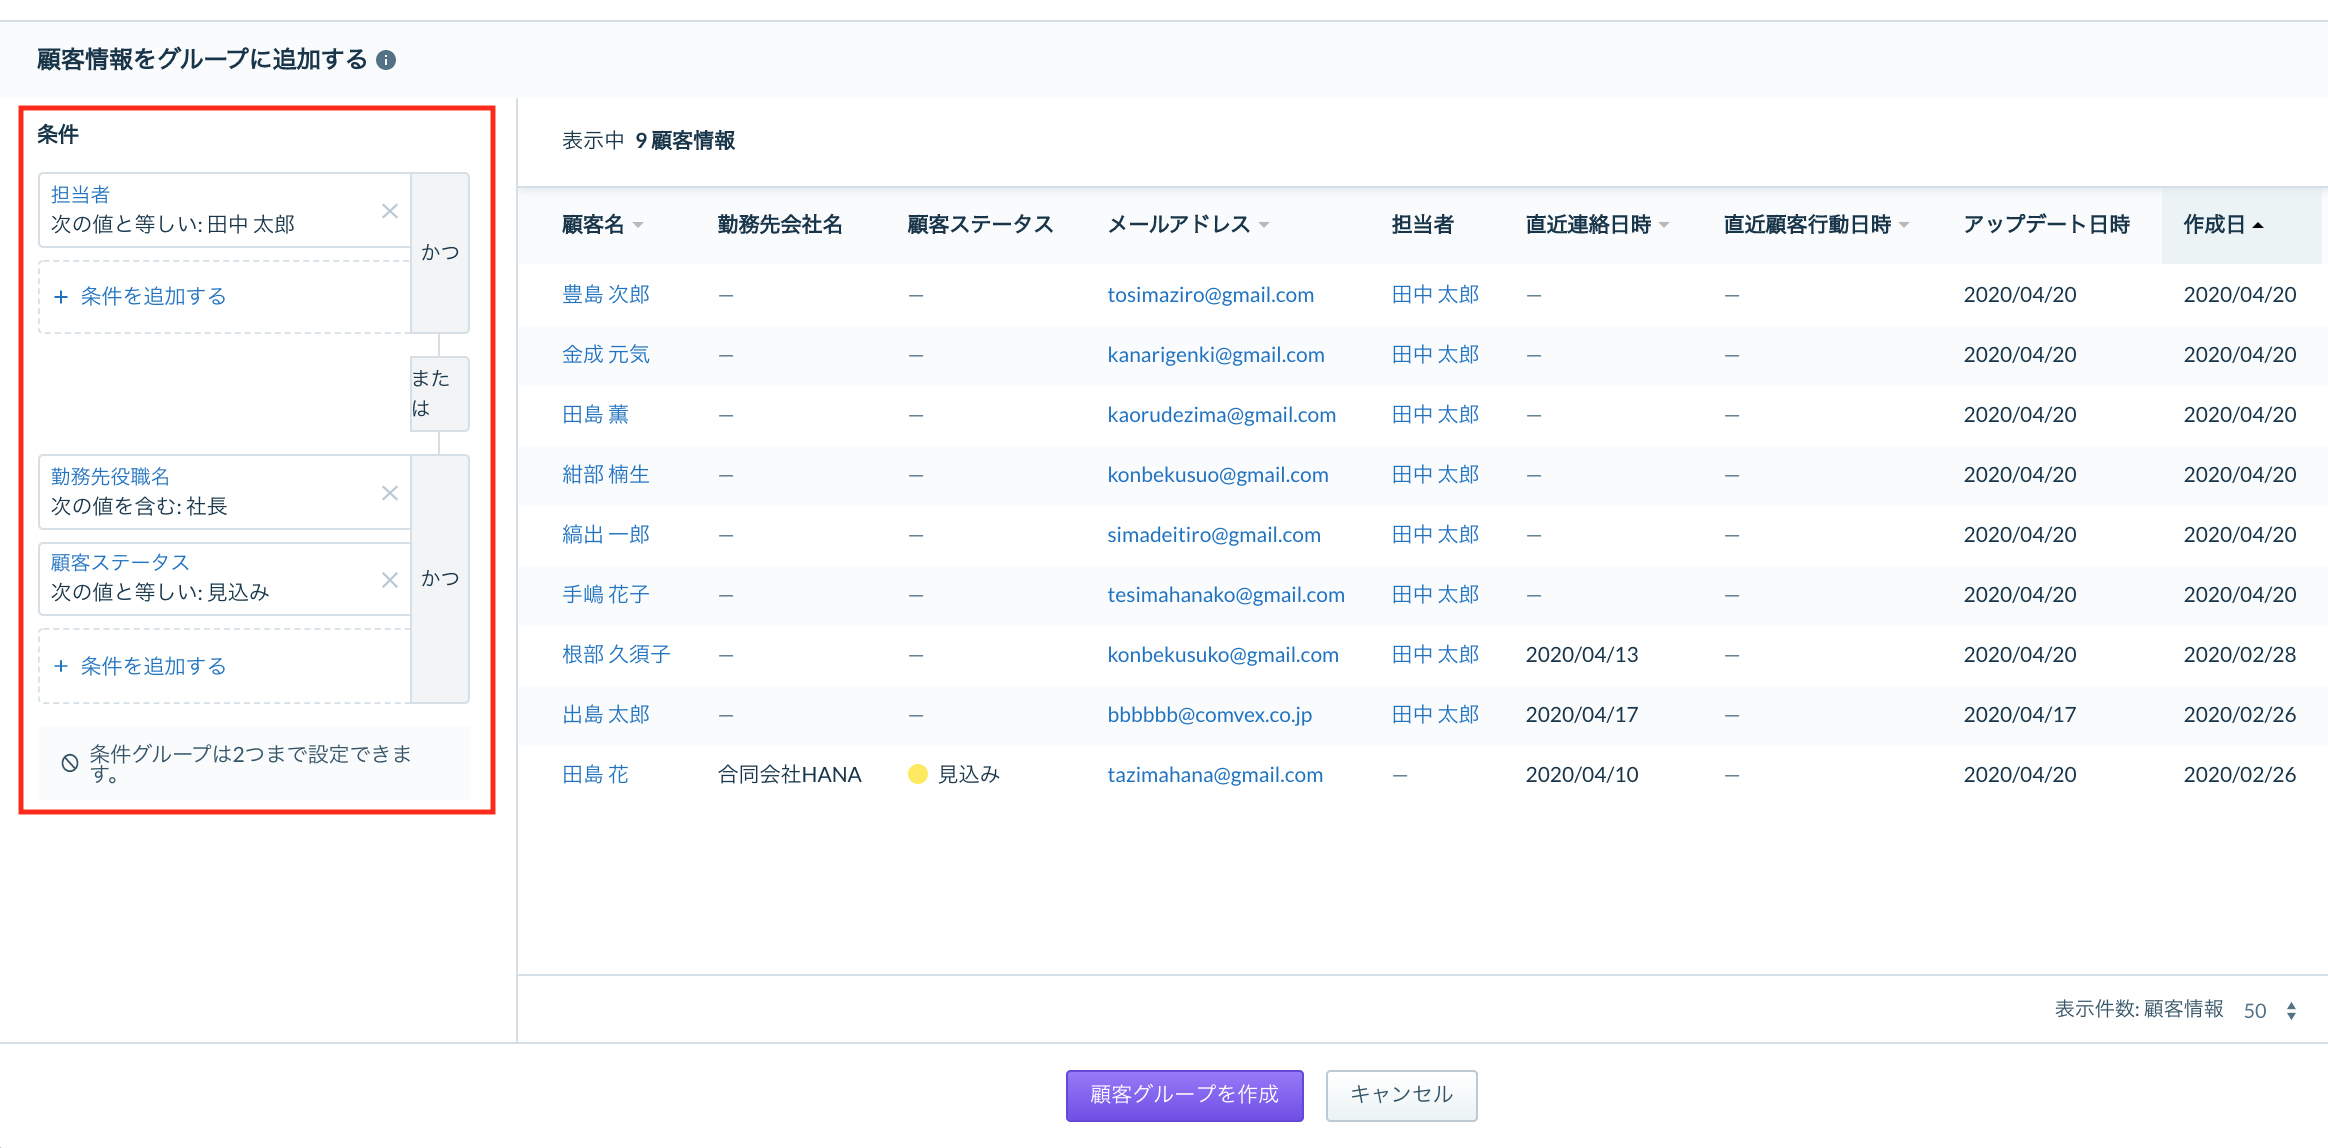This screenshot has height=1148, width=2328.
Task: Click email tazimahana@gmail.com
Action: (x=1214, y=775)
